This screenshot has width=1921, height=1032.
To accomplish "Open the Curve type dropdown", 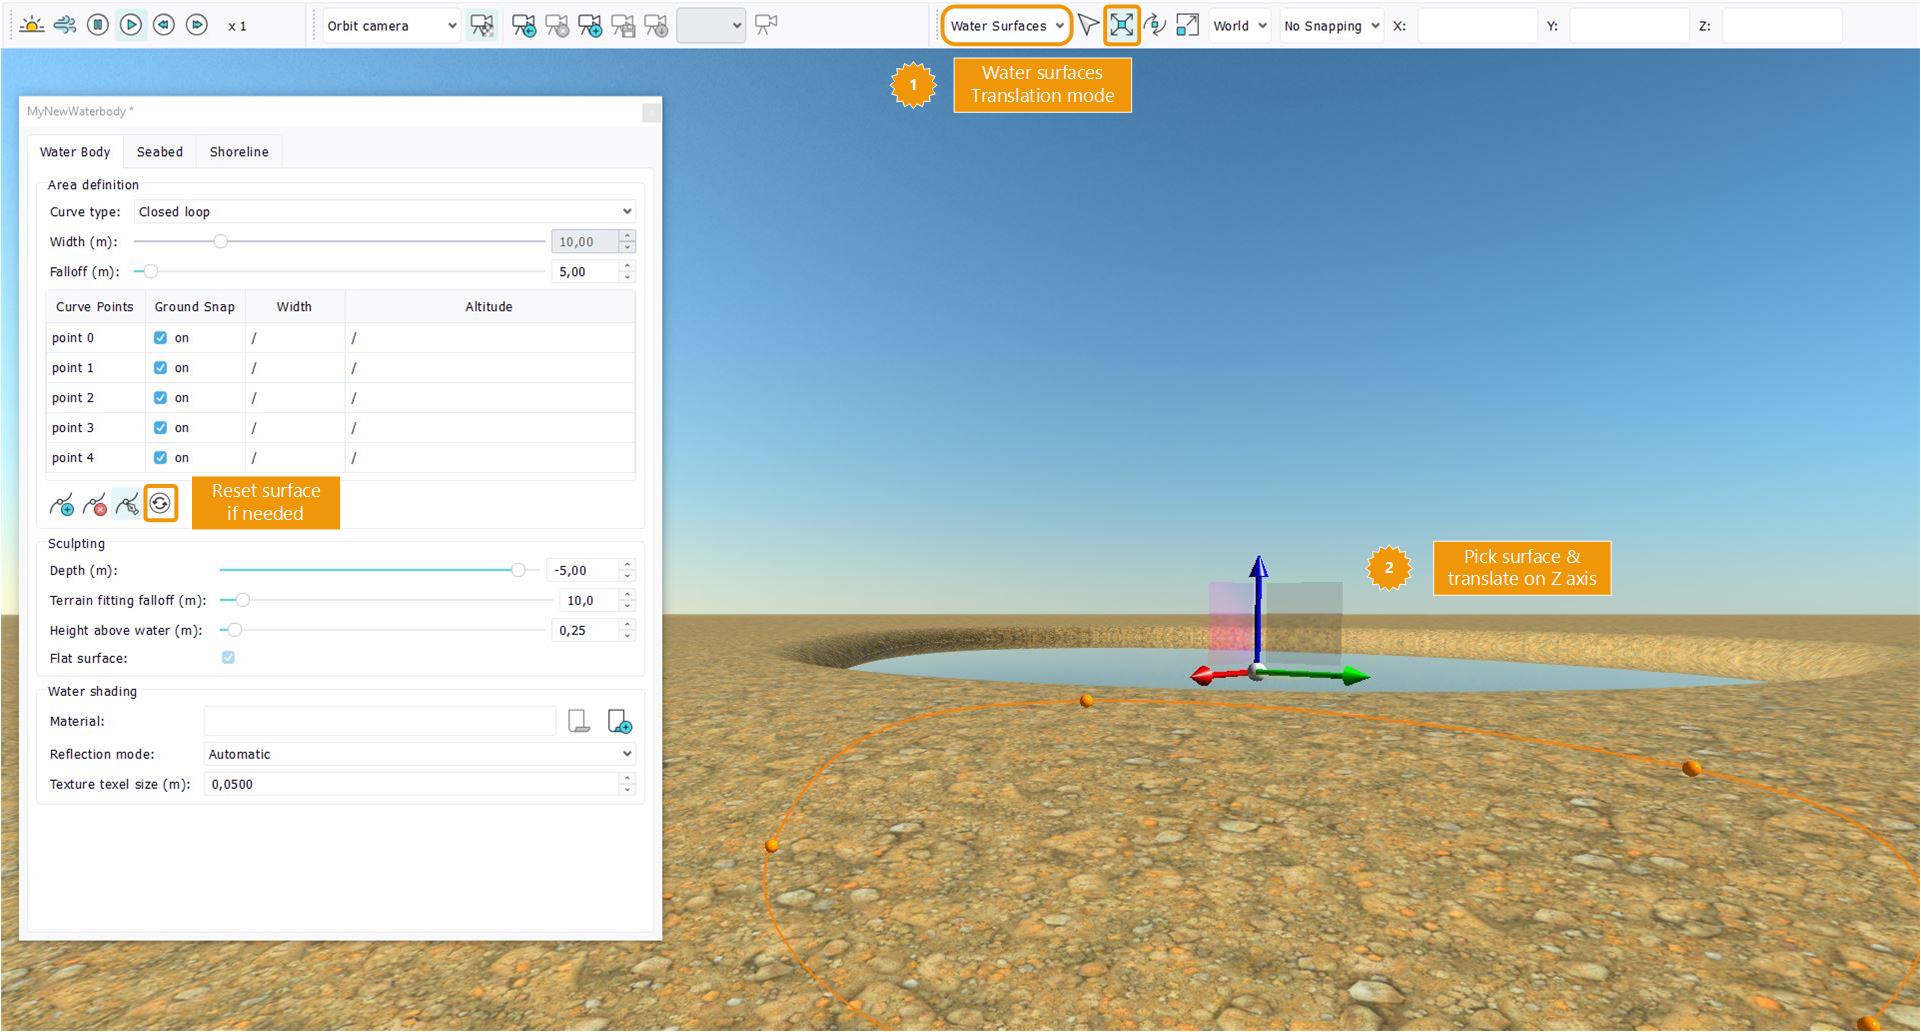I will 384,212.
